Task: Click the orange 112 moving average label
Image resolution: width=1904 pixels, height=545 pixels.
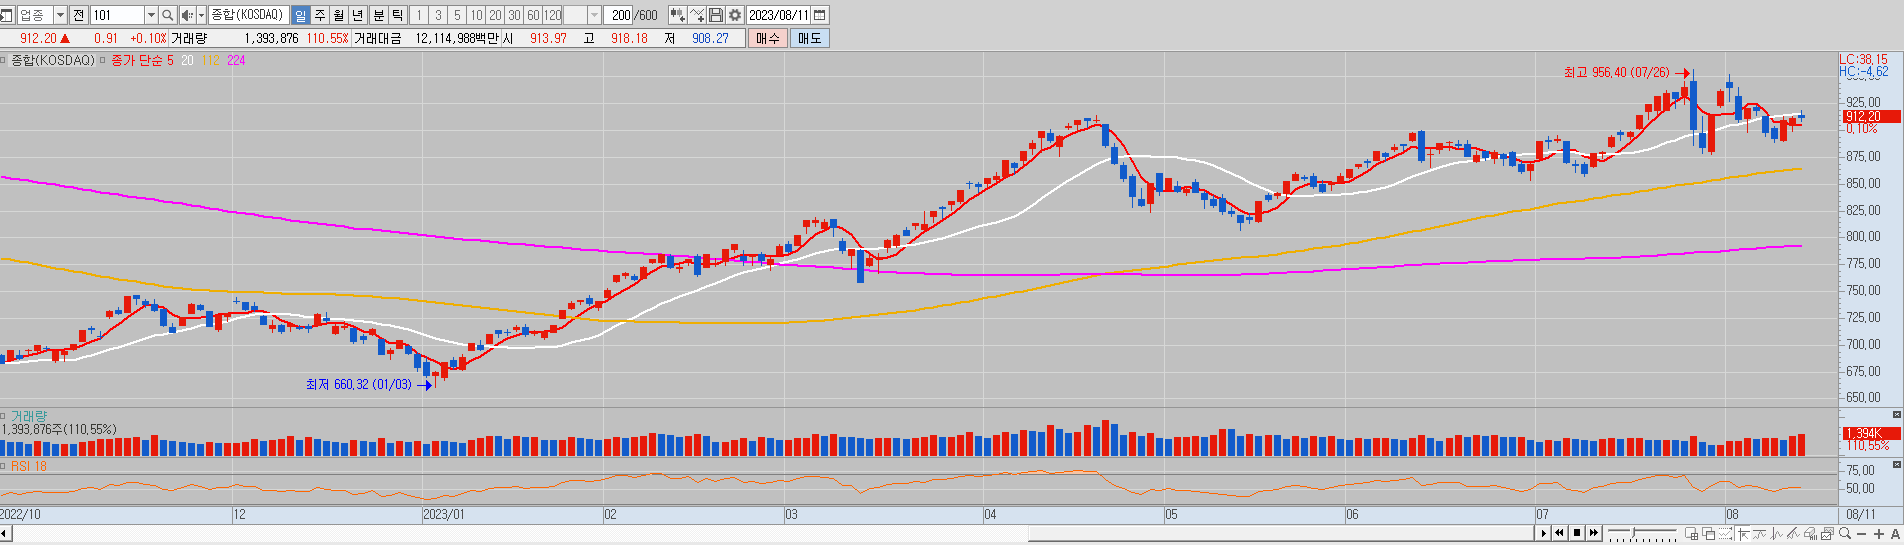Action: pos(210,60)
